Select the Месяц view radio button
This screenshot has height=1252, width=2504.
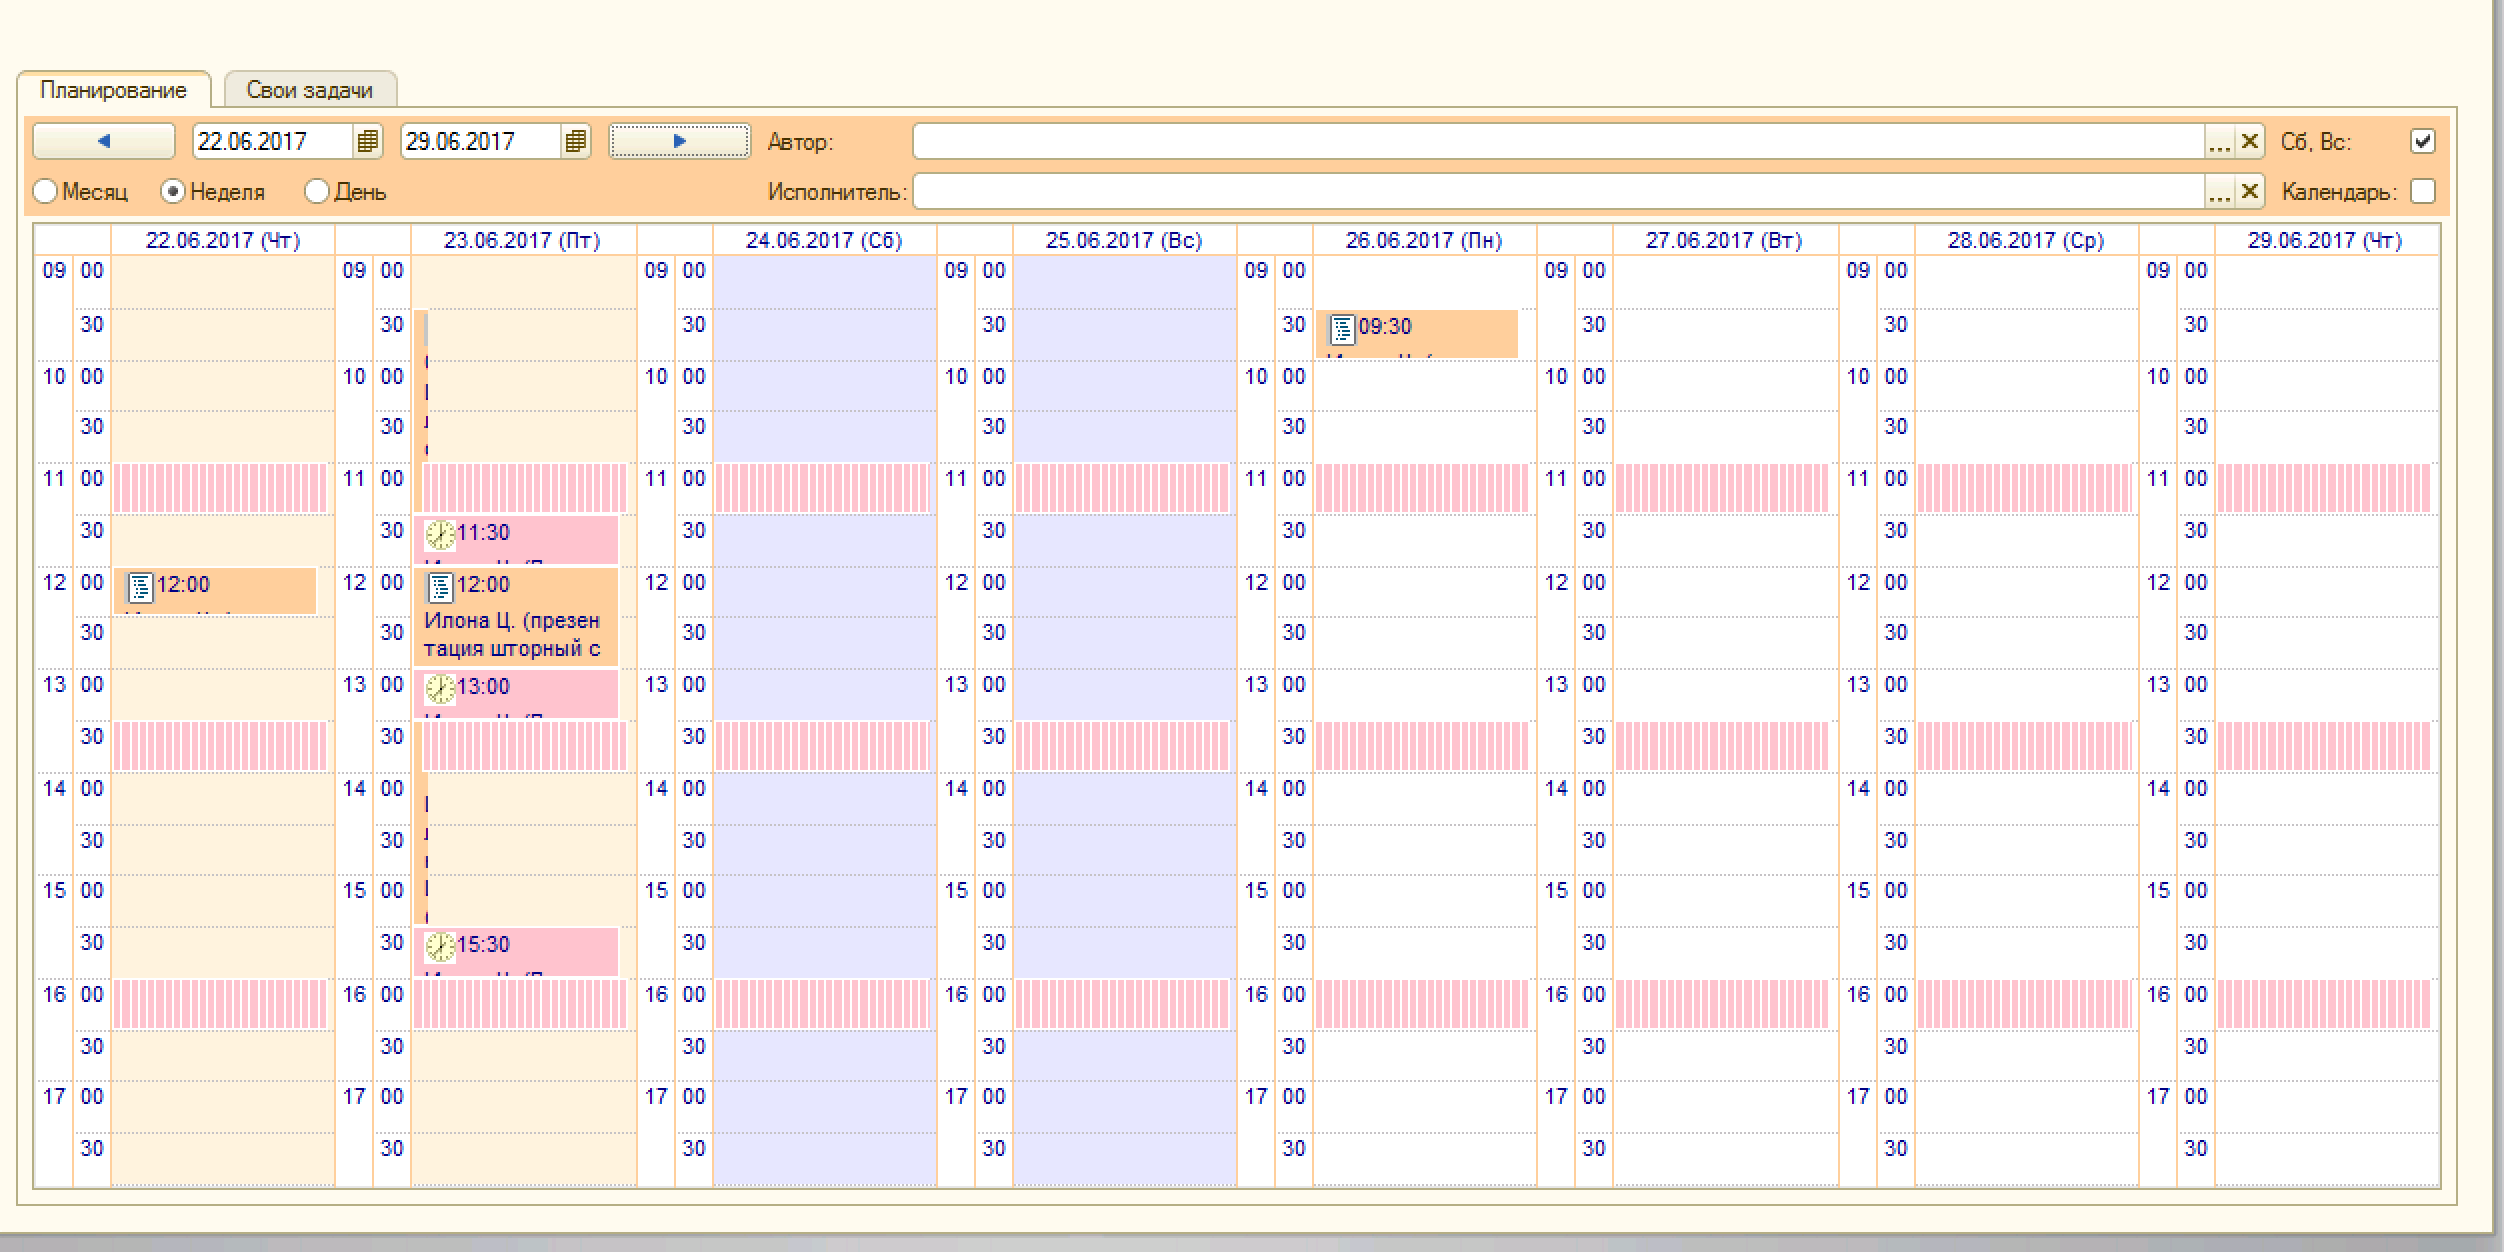point(46,191)
